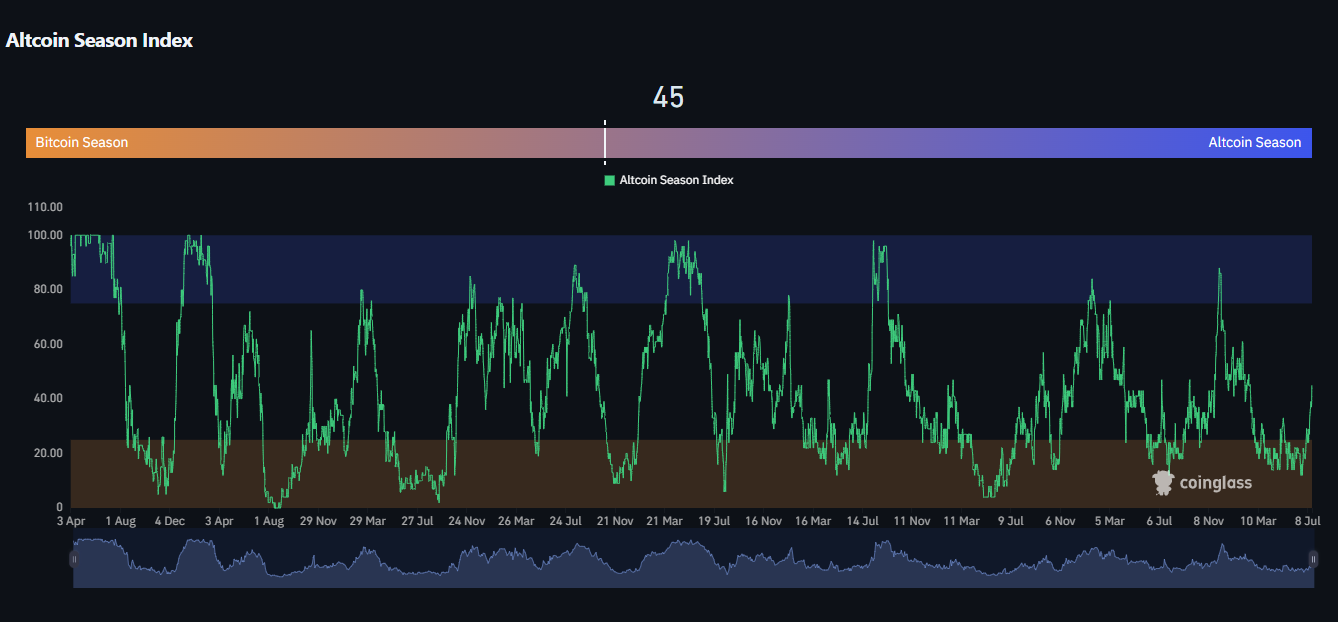Screen dimensions: 1338x622
Task: Click the white marker on gradient bar
Action: [605, 142]
